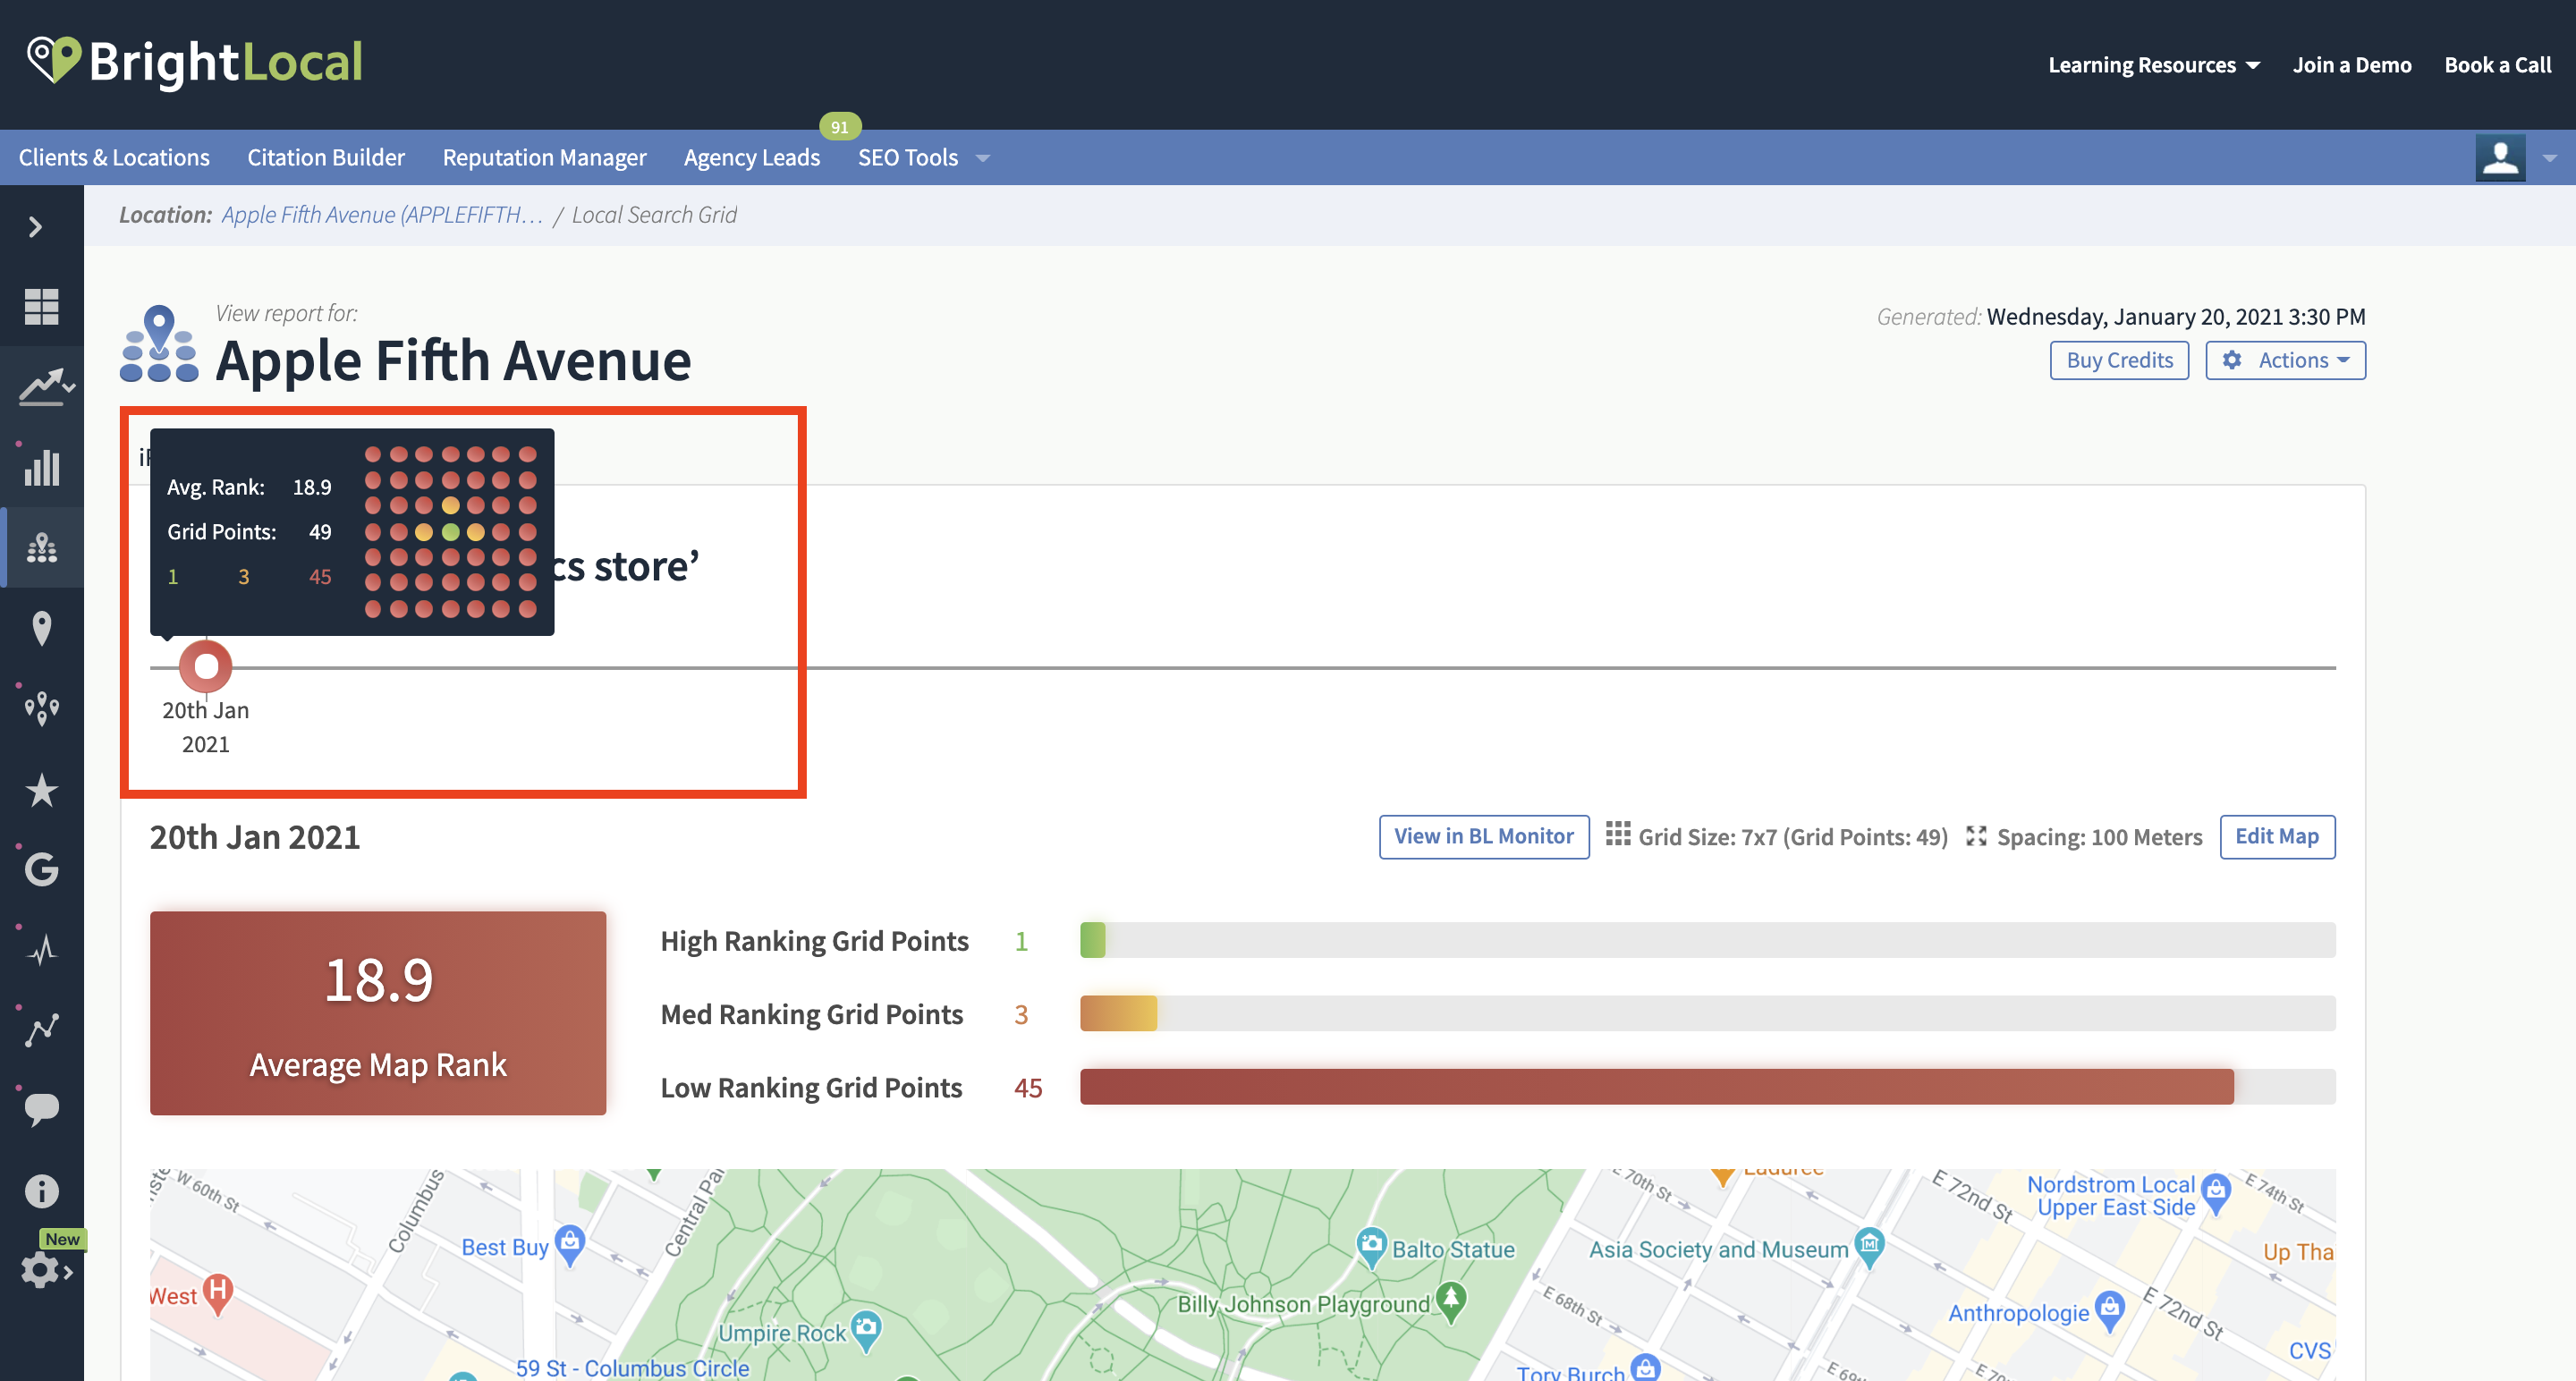Open the bar chart reports sidebar icon
Viewport: 2576px width, 1381px height.
pyautogui.click(x=41, y=467)
